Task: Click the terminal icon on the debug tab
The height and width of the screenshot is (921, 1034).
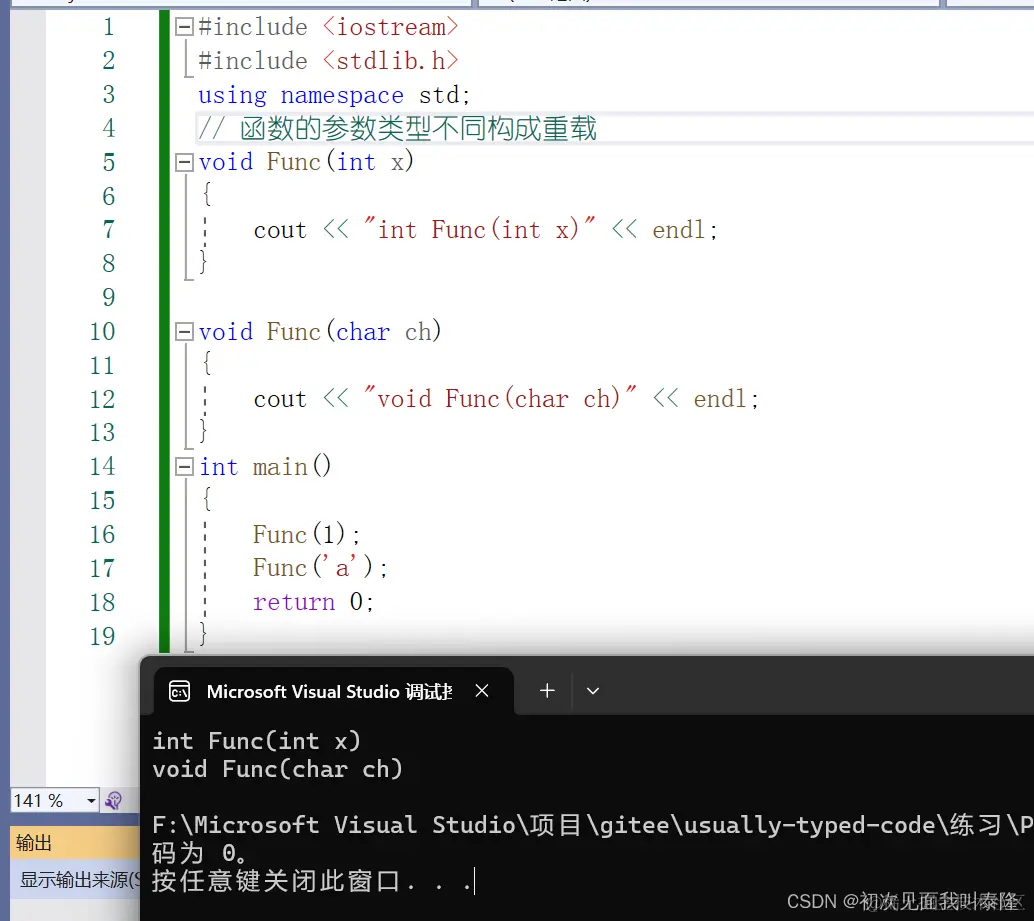Action: pyautogui.click(x=179, y=692)
